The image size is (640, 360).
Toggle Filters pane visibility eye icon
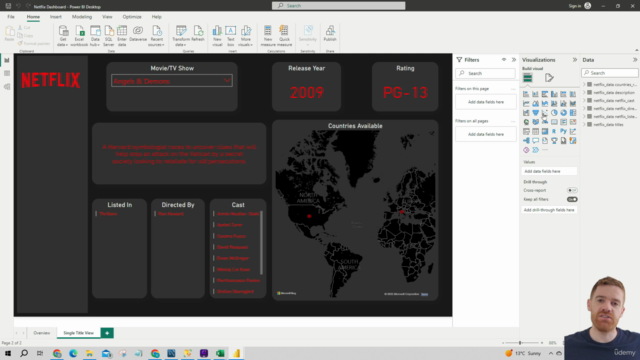(504, 60)
